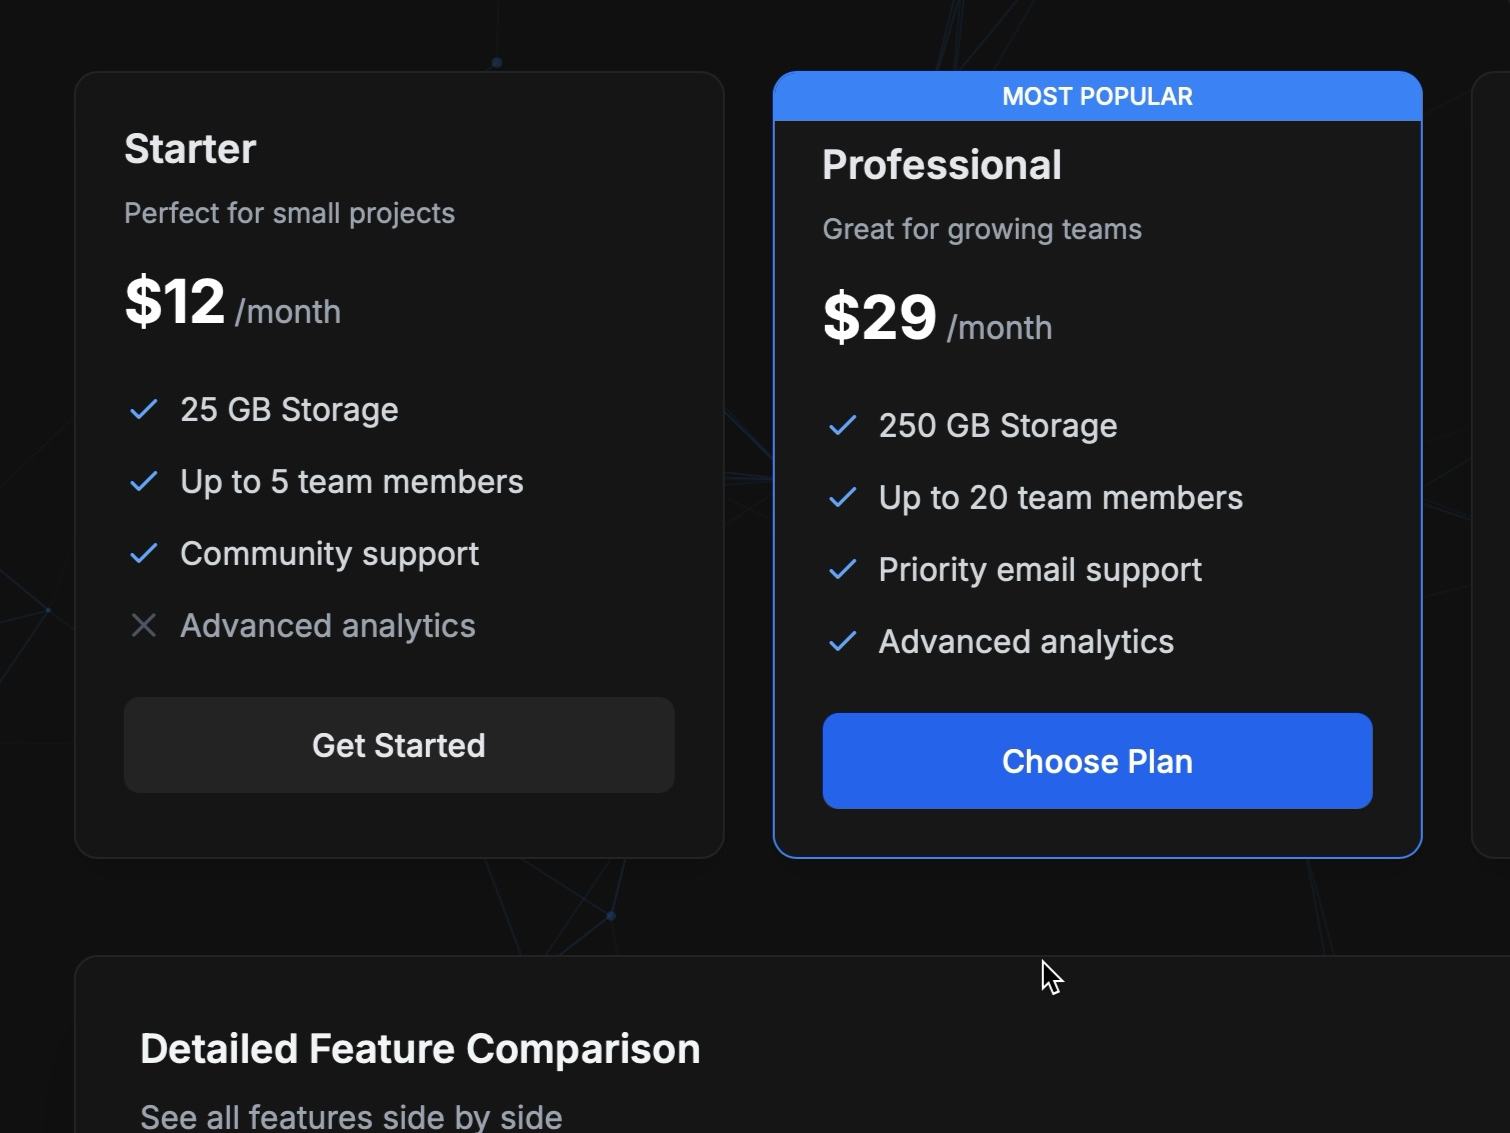Click the MOST POPULAR banner

pyautogui.click(x=1097, y=96)
